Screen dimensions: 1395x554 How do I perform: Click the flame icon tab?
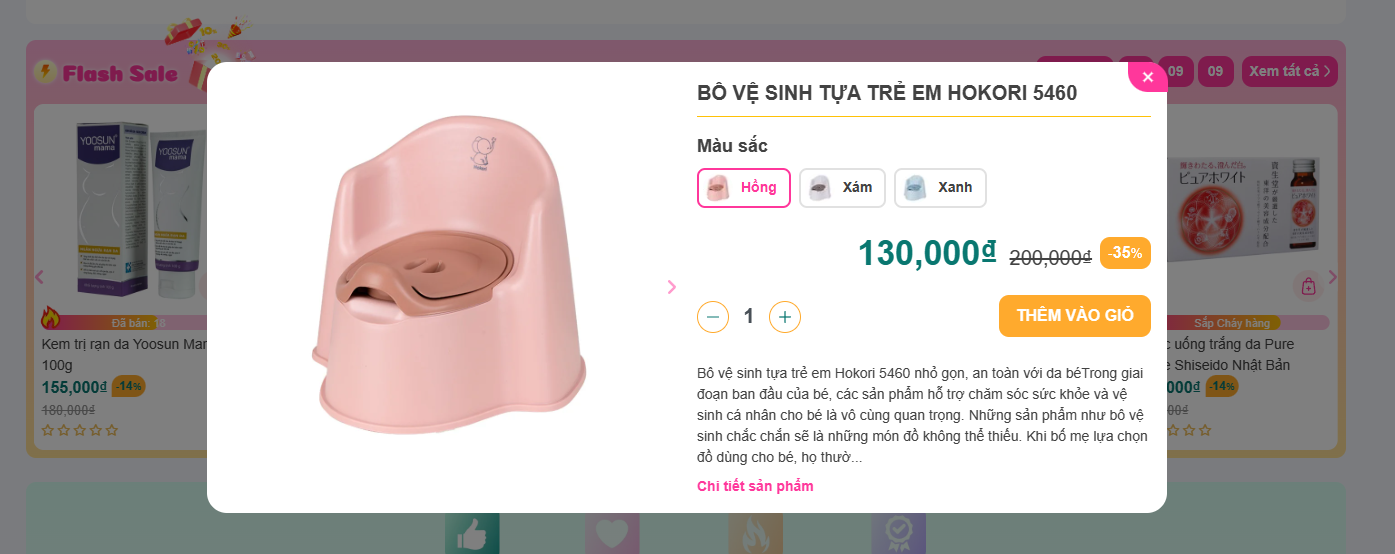pos(755,535)
